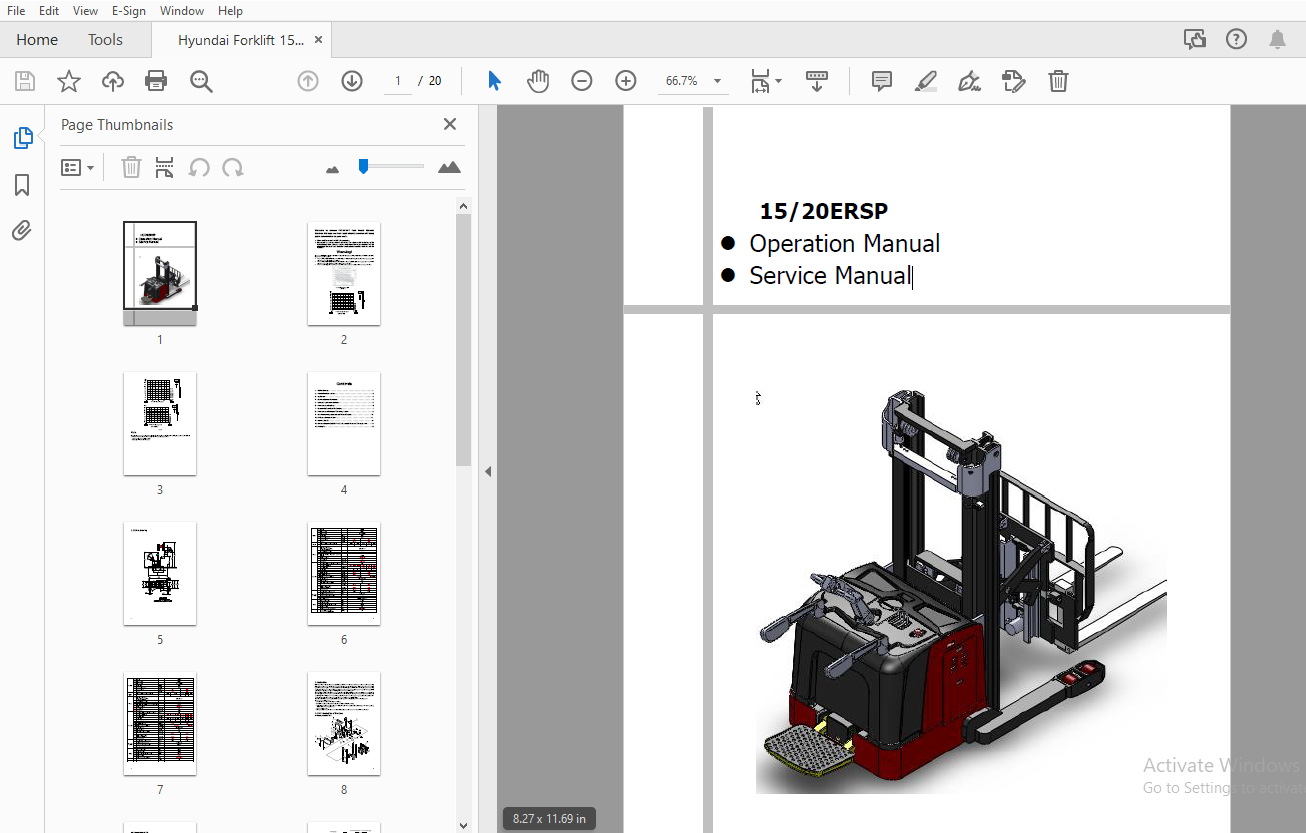Image resolution: width=1306 pixels, height=833 pixels.
Task: Rotate page counterclockwise
Action: 199,167
